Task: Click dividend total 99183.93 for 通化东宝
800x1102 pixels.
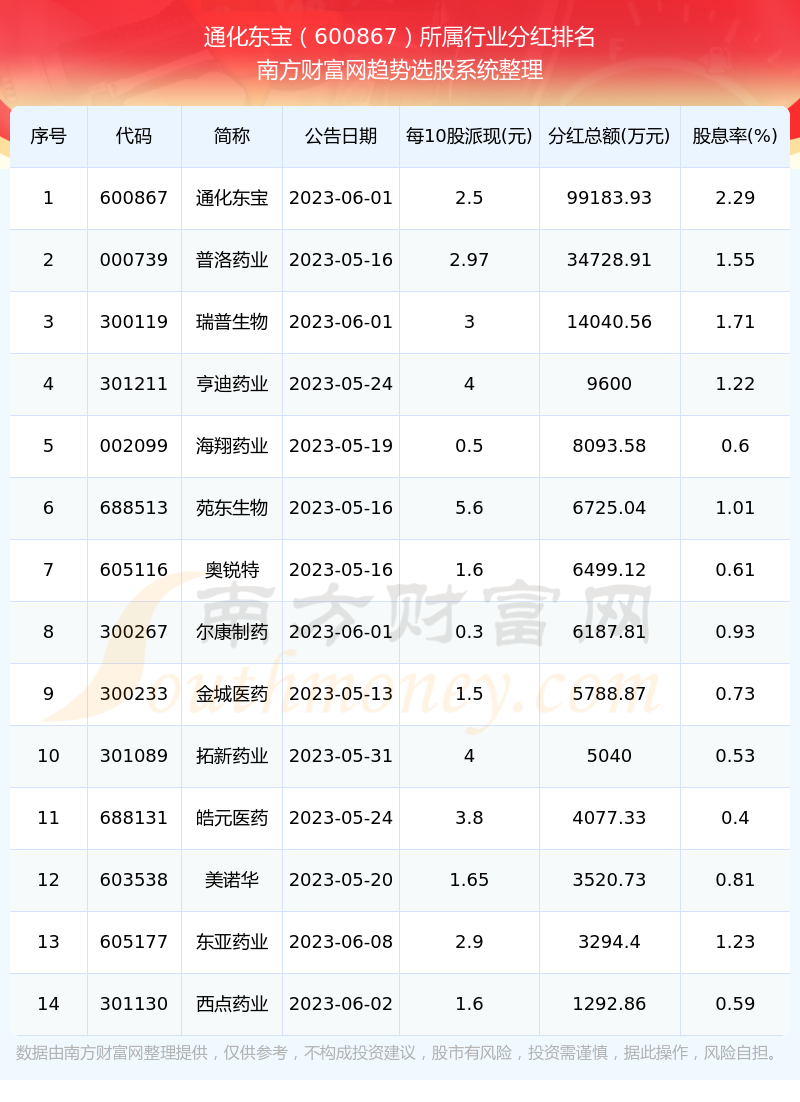Action: (x=609, y=197)
